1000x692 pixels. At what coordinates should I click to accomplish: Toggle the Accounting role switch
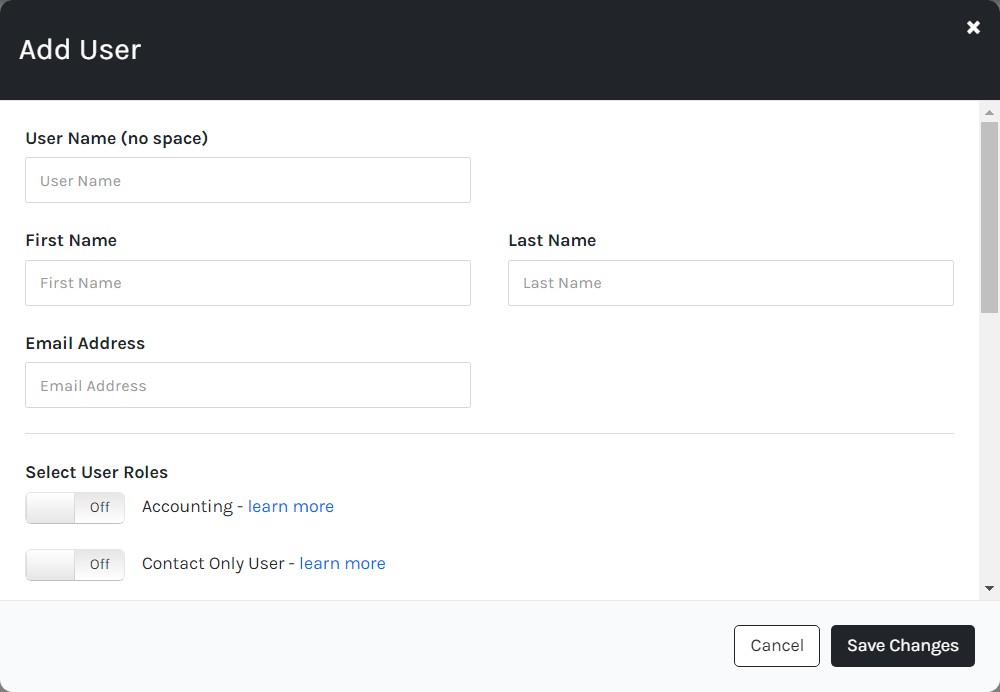(x=75, y=508)
